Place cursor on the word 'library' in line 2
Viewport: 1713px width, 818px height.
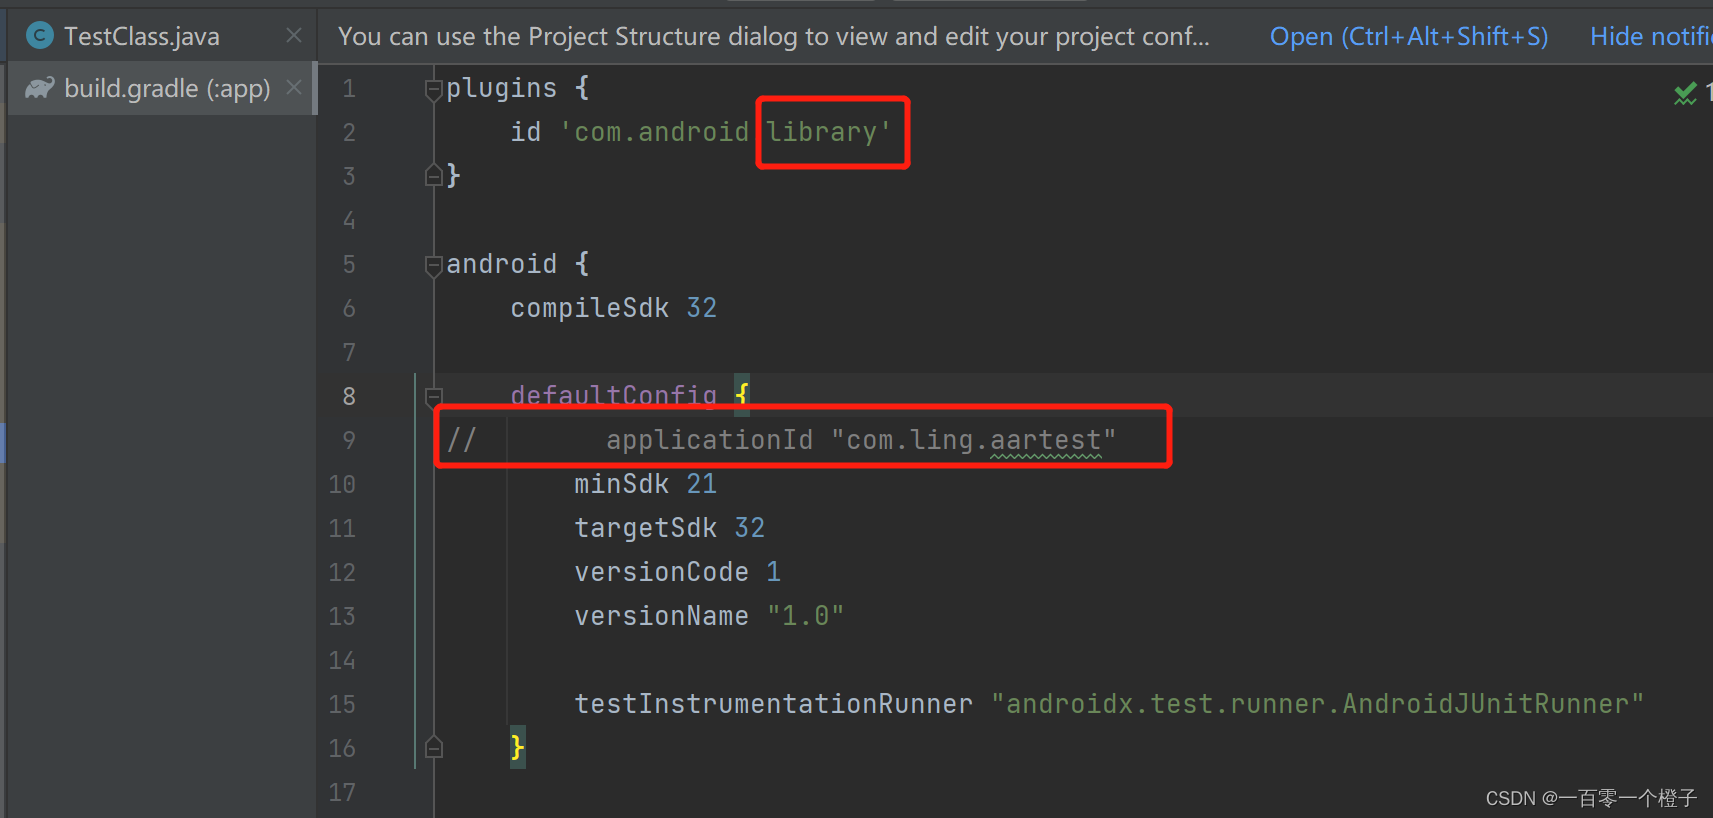pos(822,133)
